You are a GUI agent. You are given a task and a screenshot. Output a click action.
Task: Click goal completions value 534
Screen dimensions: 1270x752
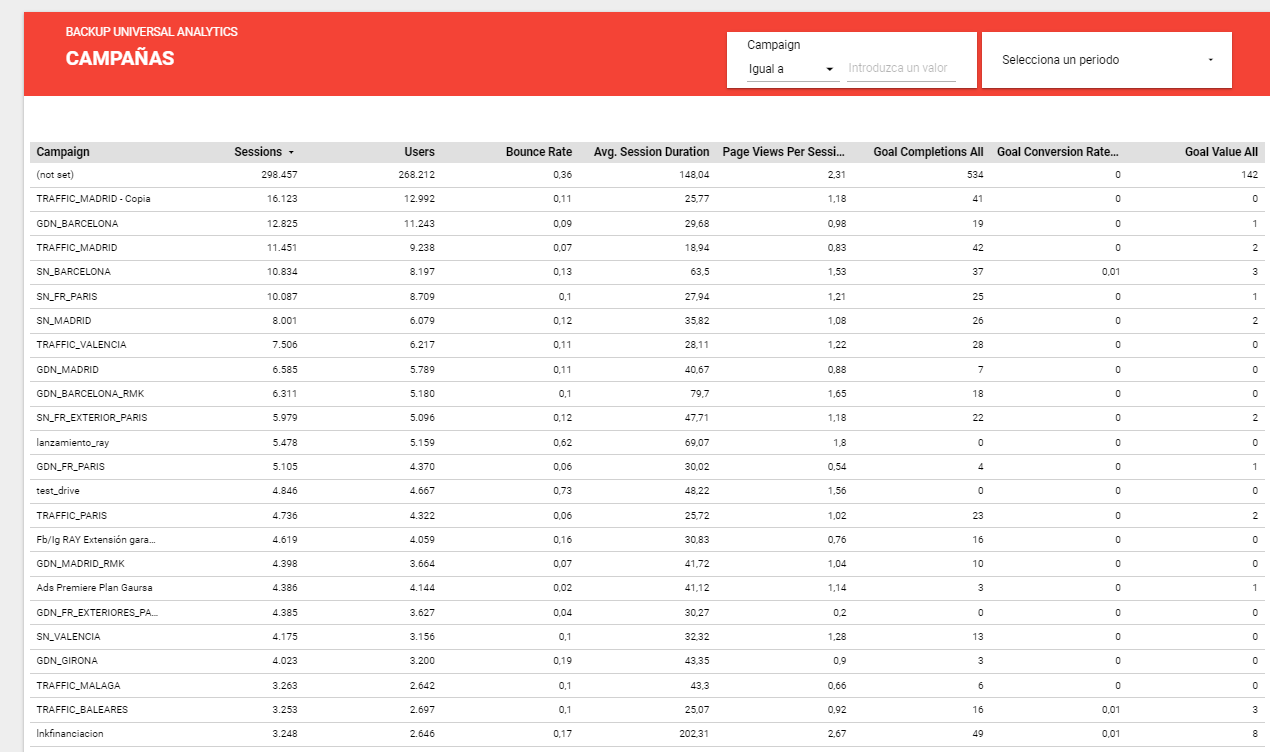point(975,175)
